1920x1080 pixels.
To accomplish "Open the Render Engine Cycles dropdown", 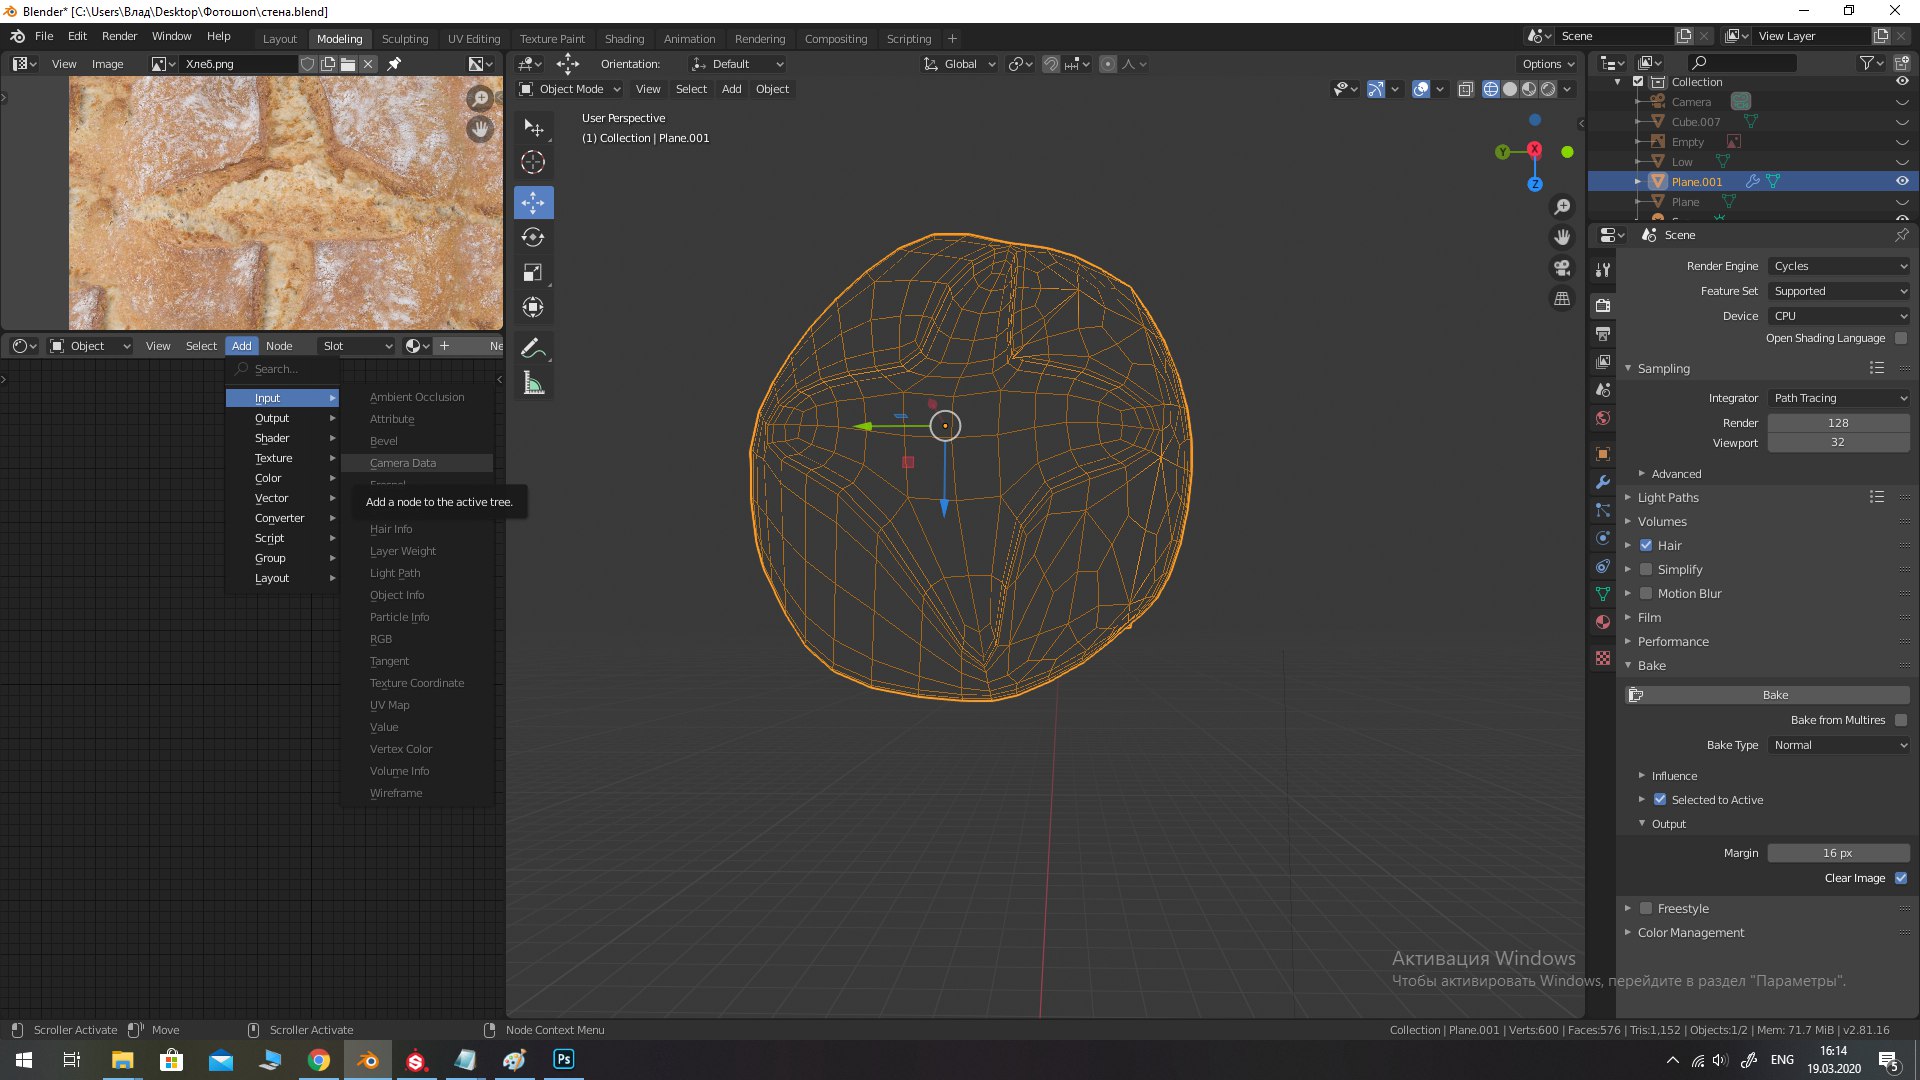I will (x=1839, y=266).
